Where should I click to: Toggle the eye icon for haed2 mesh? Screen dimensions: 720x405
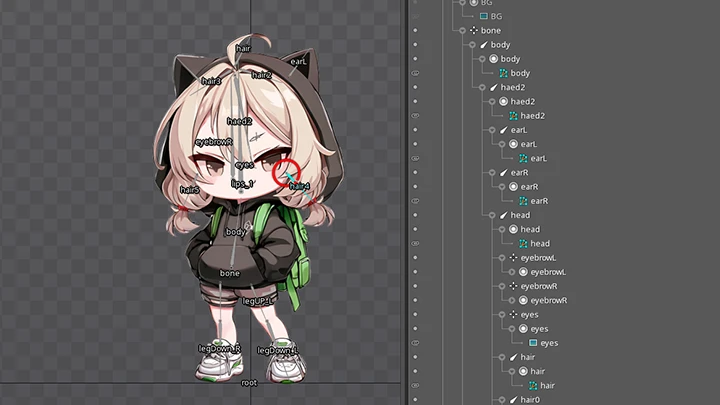(x=415, y=116)
